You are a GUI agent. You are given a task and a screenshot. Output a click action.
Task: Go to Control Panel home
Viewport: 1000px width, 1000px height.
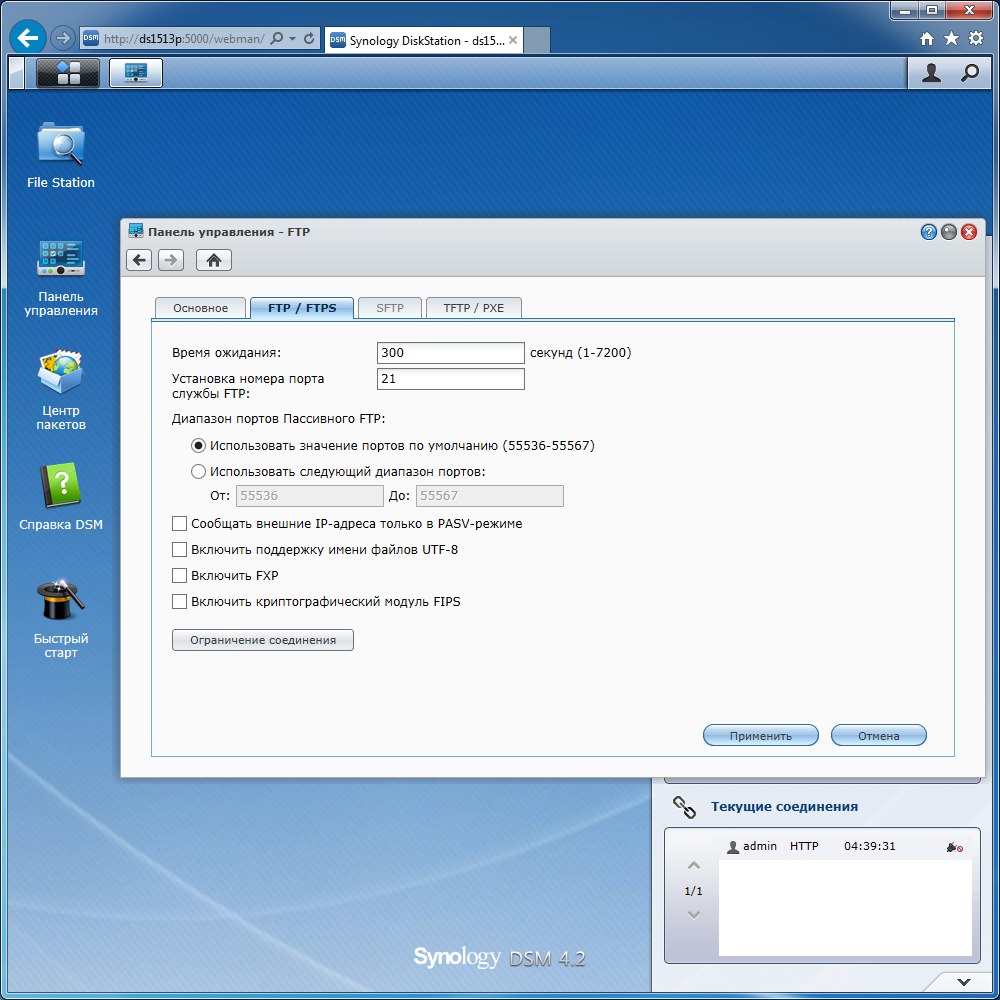[x=214, y=260]
